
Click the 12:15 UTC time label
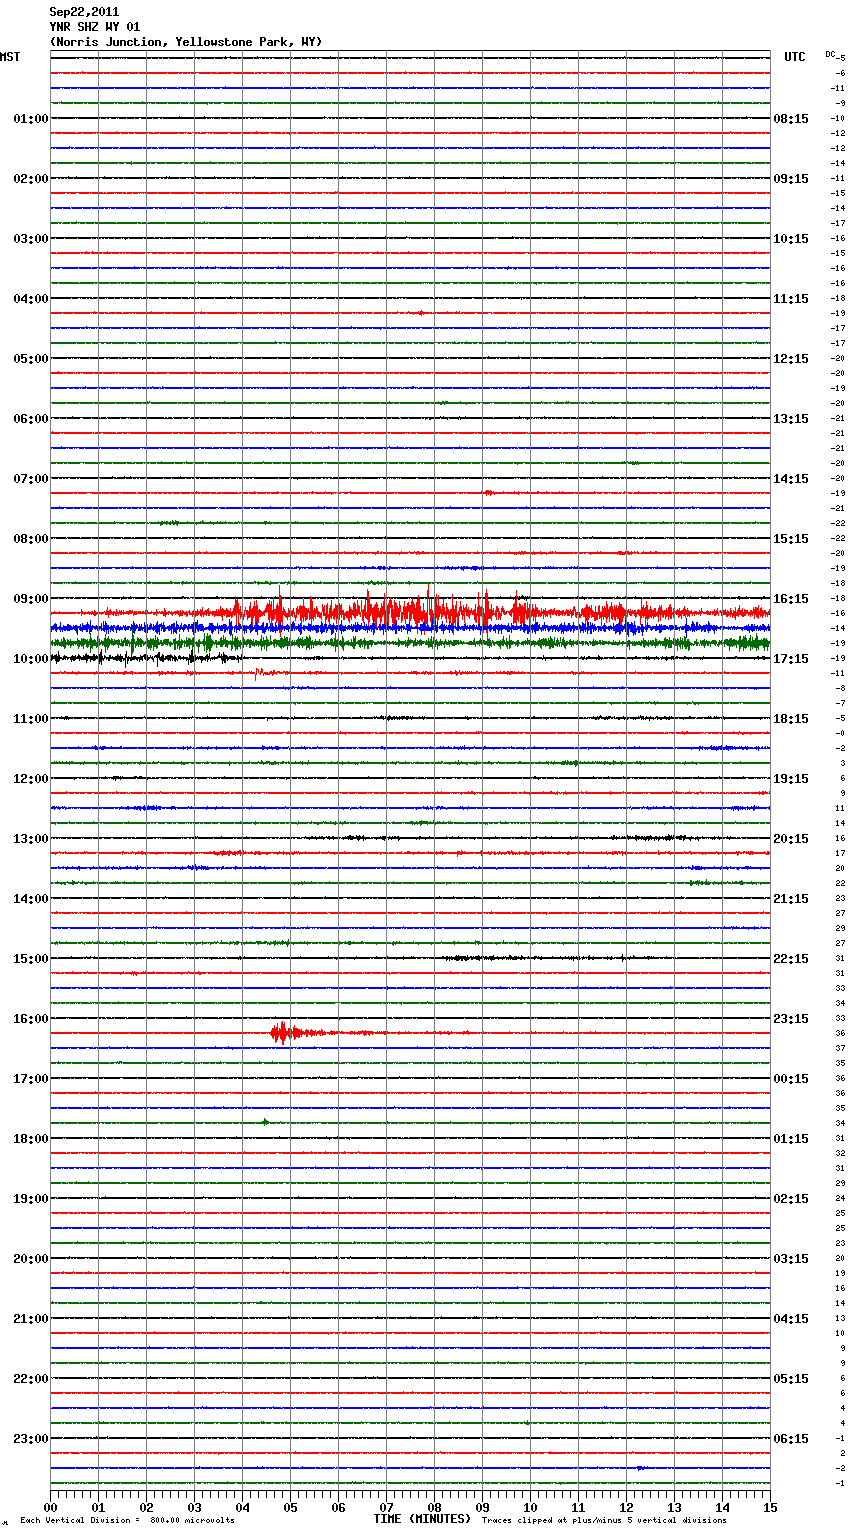(791, 359)
